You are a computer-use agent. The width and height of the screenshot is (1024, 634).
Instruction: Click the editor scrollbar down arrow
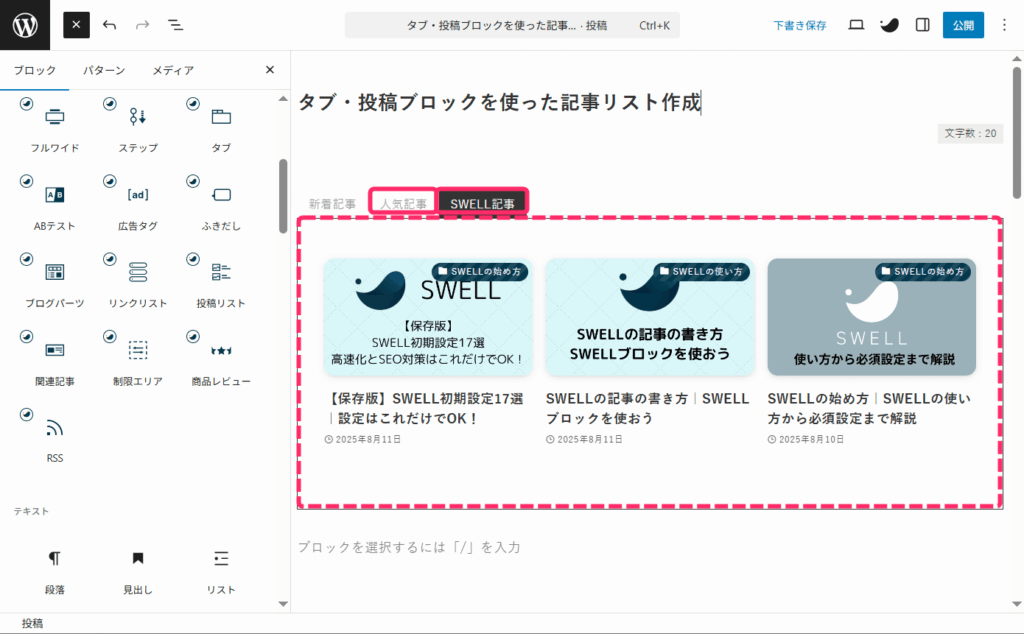click(1017, 604)
